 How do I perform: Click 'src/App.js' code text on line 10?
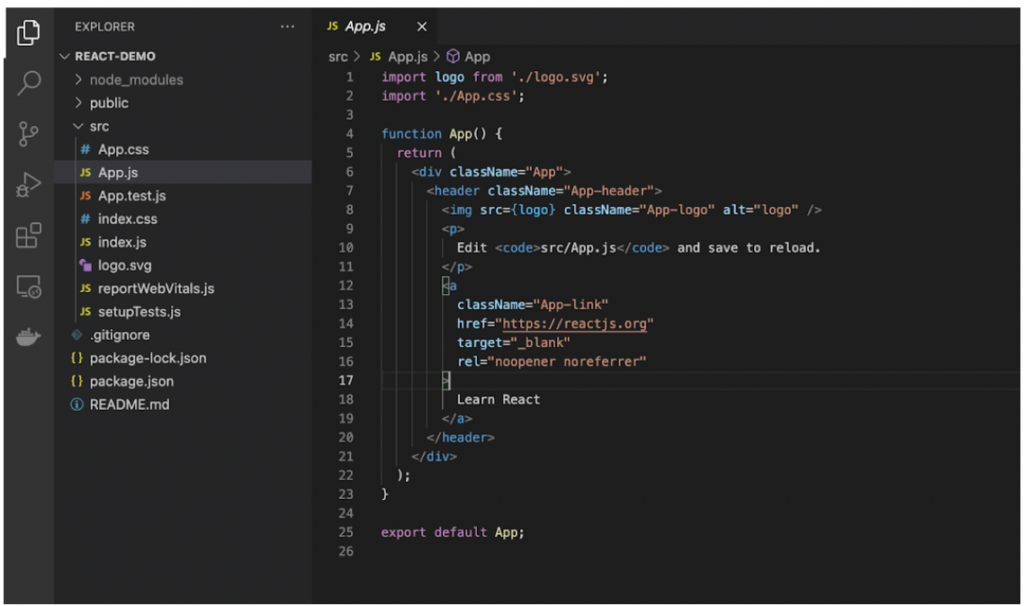pyautogui.click(x=578, y=248)
